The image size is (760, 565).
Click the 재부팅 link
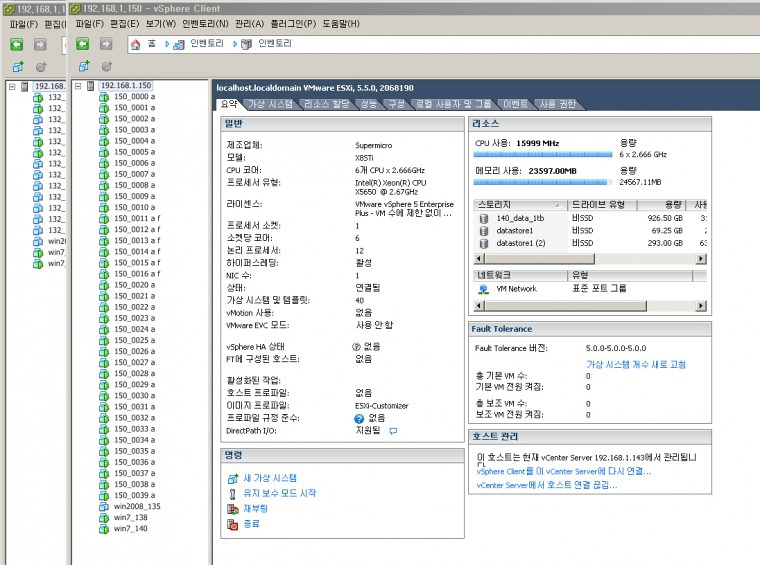pos(255,509)
